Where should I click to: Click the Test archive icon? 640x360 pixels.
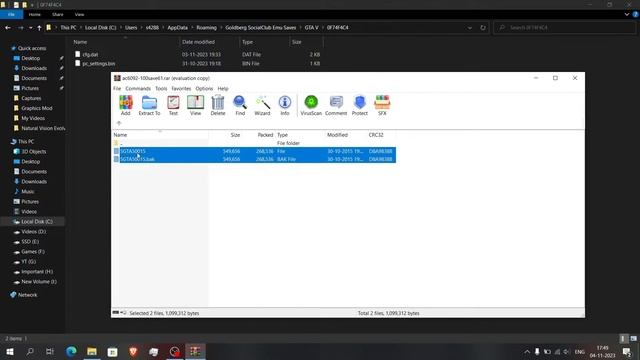point(173,105)
